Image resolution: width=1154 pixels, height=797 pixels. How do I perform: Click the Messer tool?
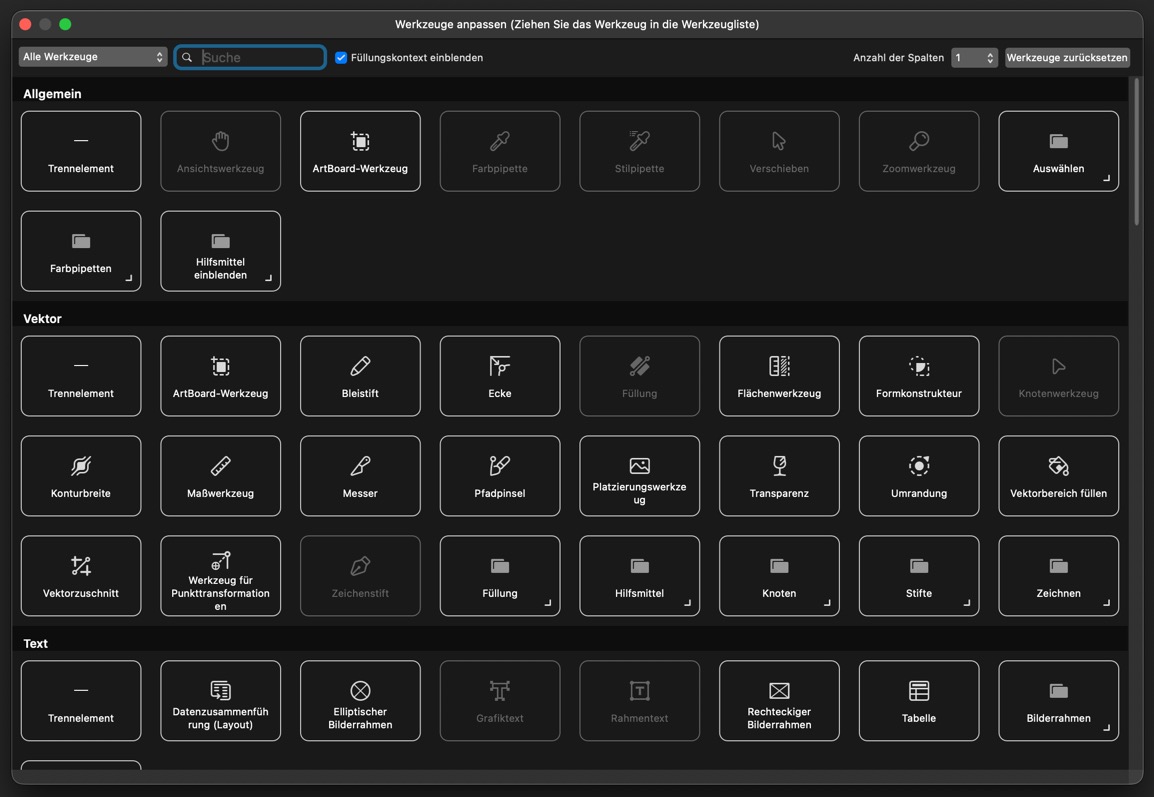click(x=360, y=476)
